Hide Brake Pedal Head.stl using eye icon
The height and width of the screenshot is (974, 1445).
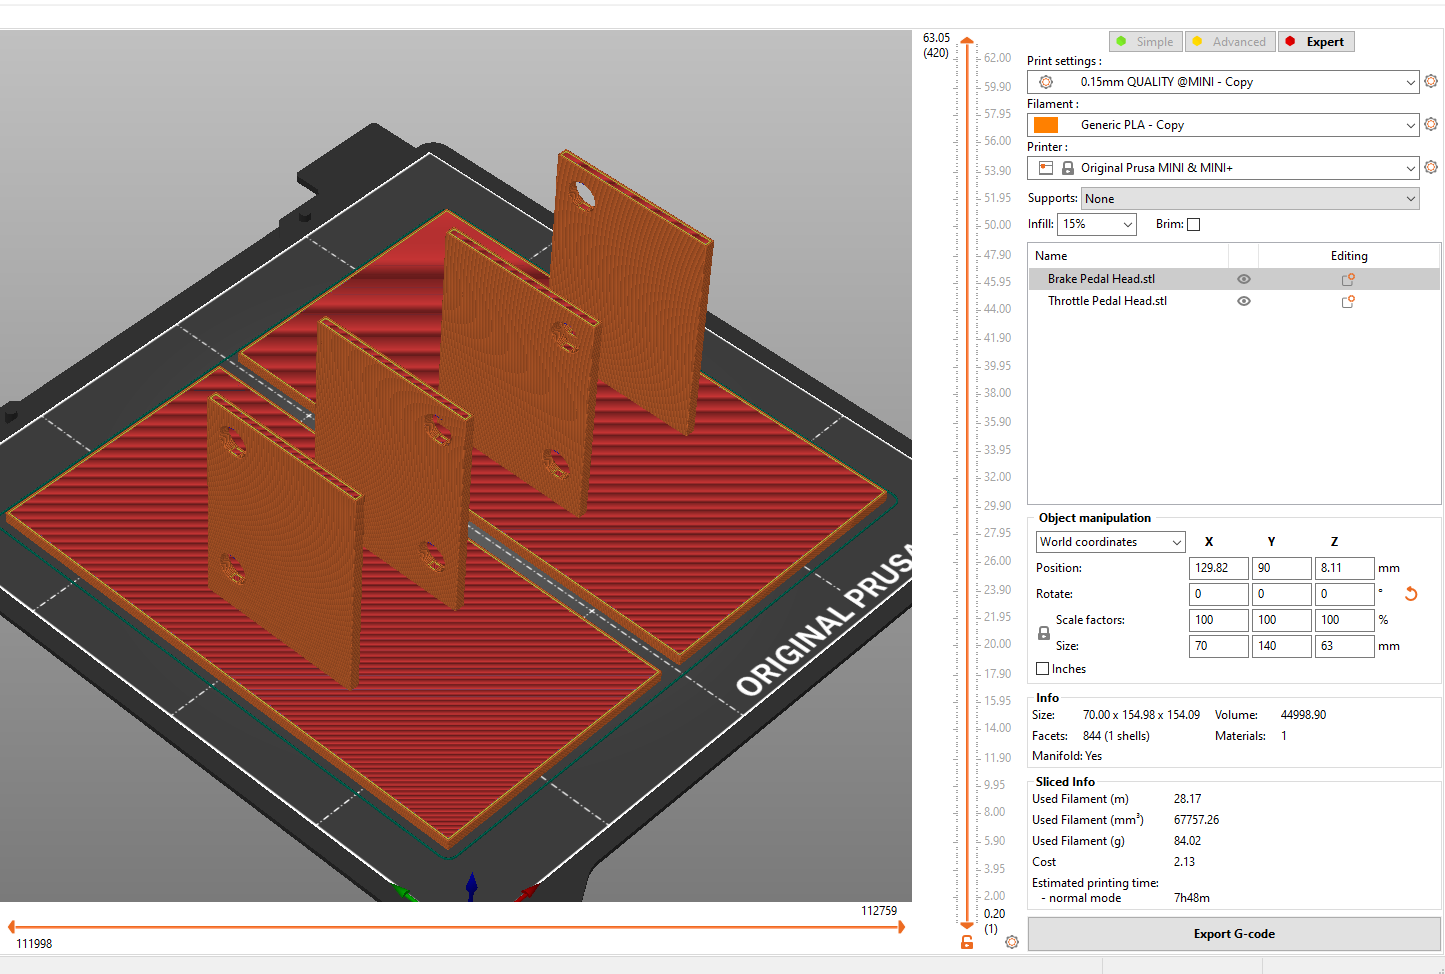[x=1244, y=280]
